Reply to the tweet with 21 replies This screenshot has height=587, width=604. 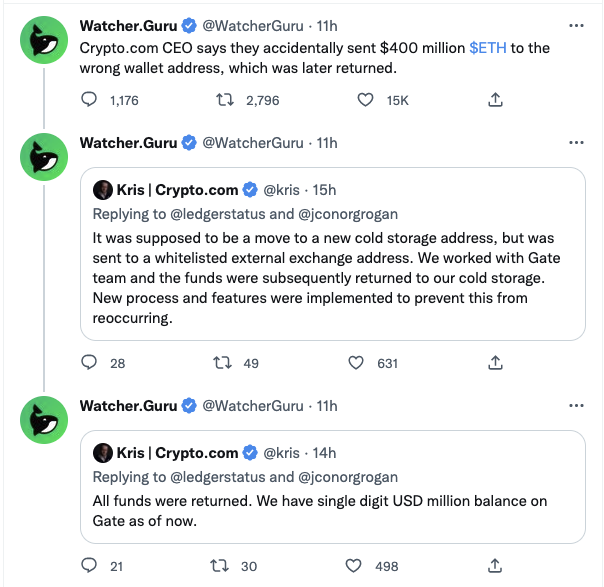point(89,566)
